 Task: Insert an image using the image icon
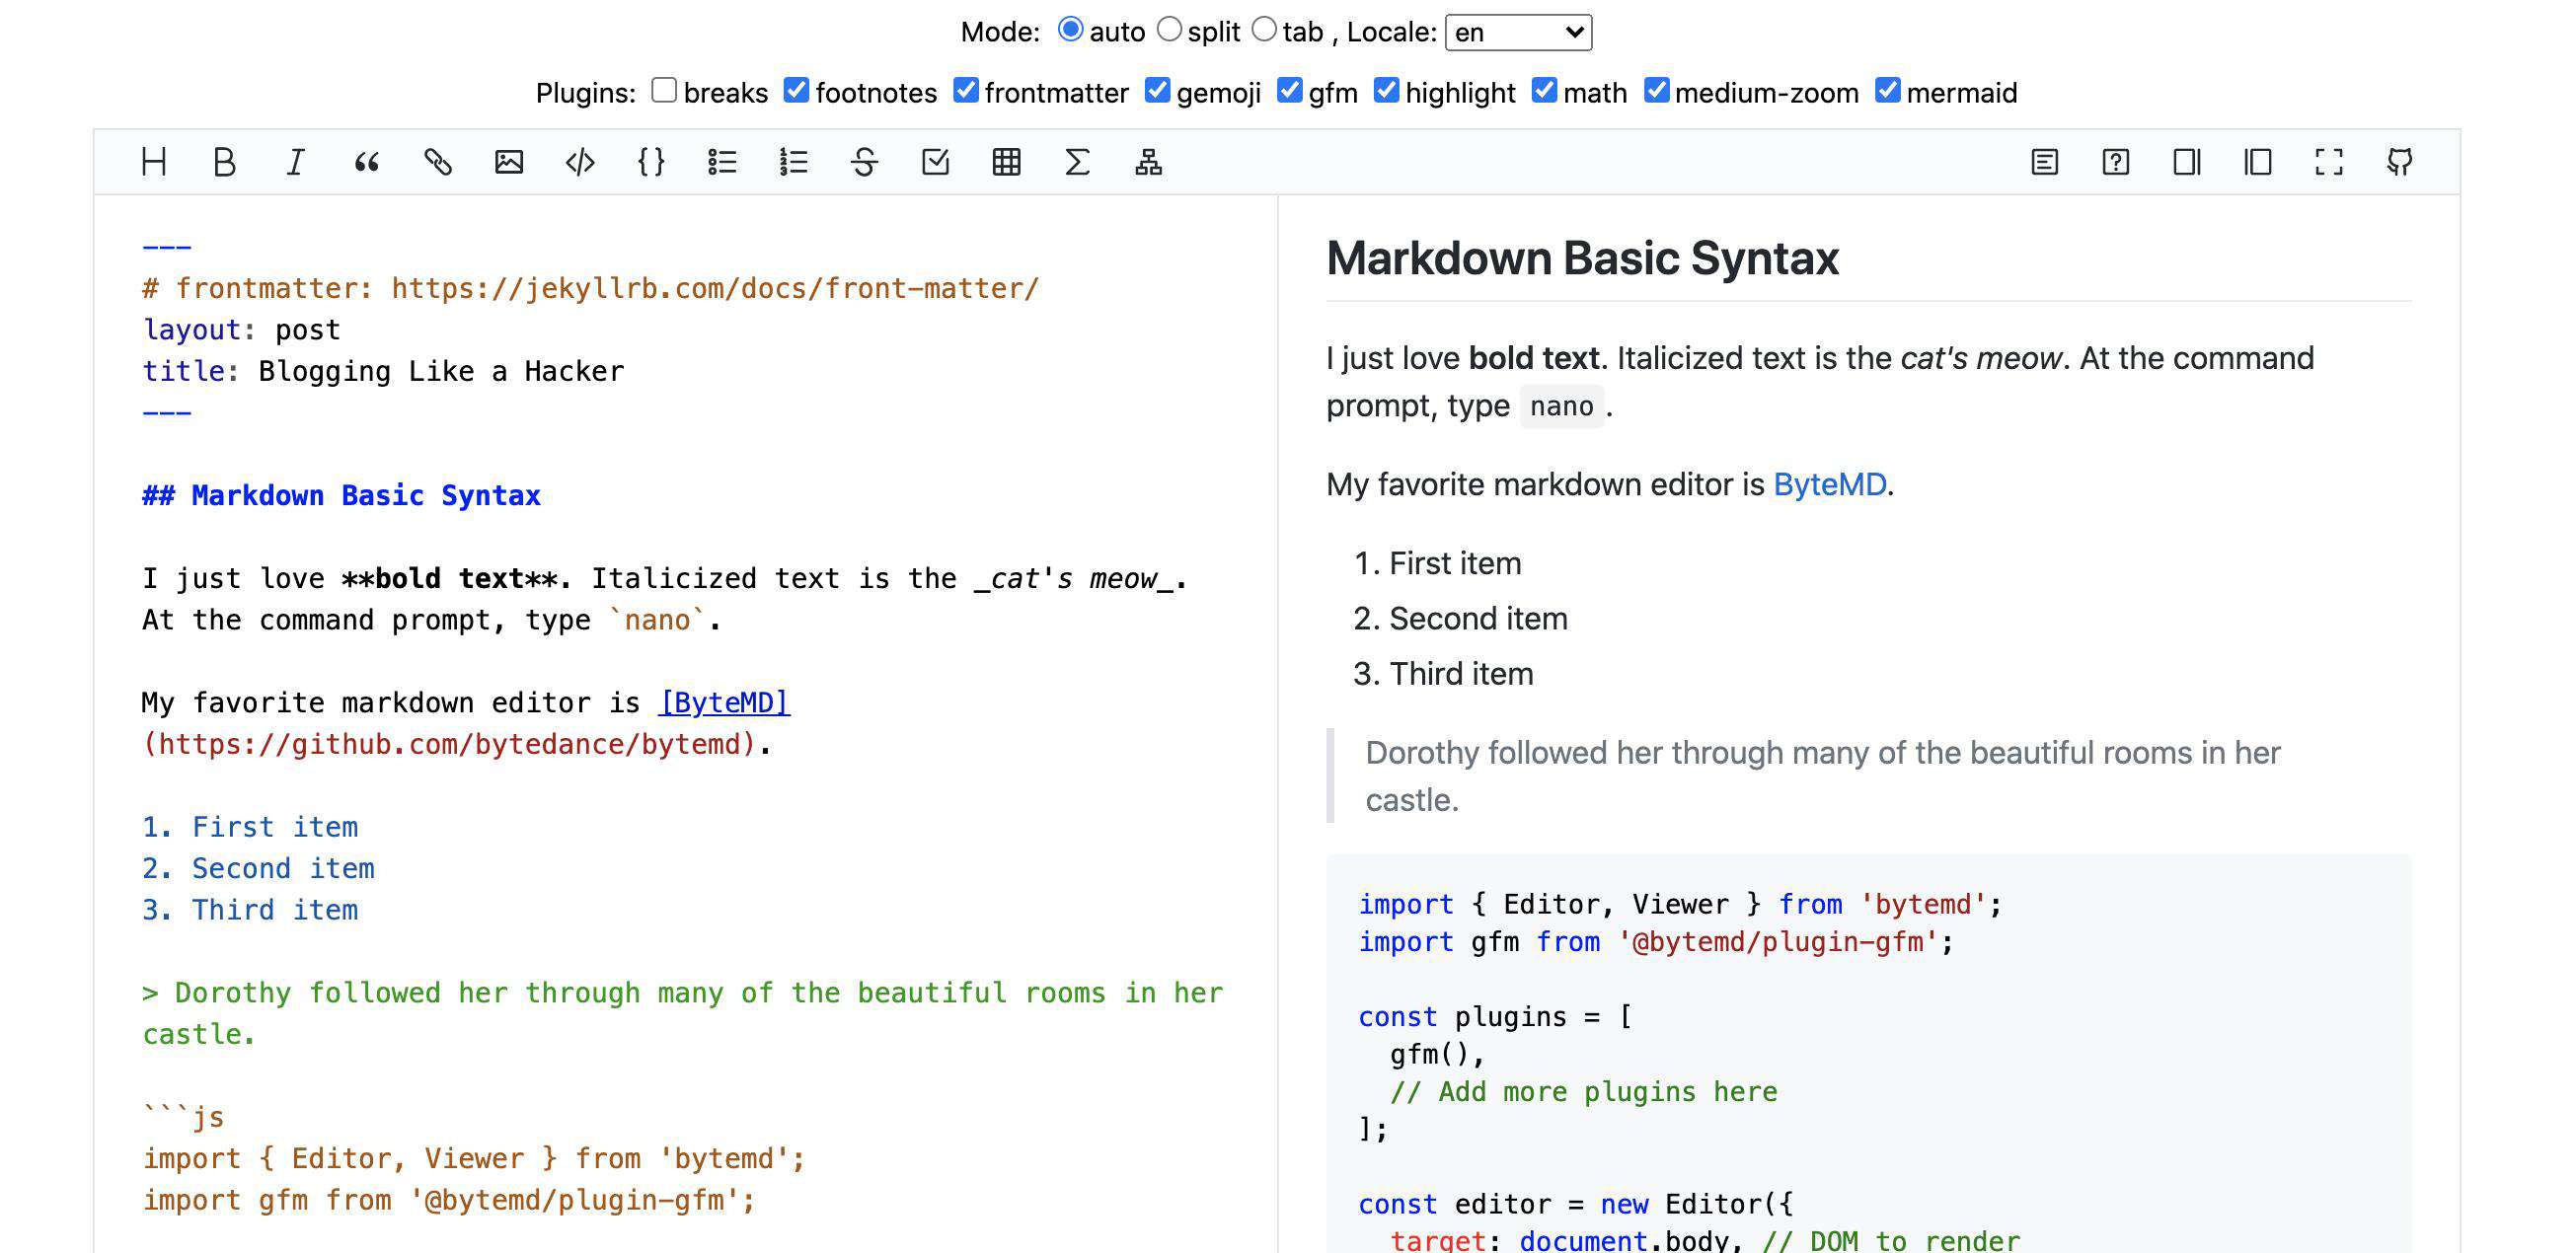coord(509,162)
